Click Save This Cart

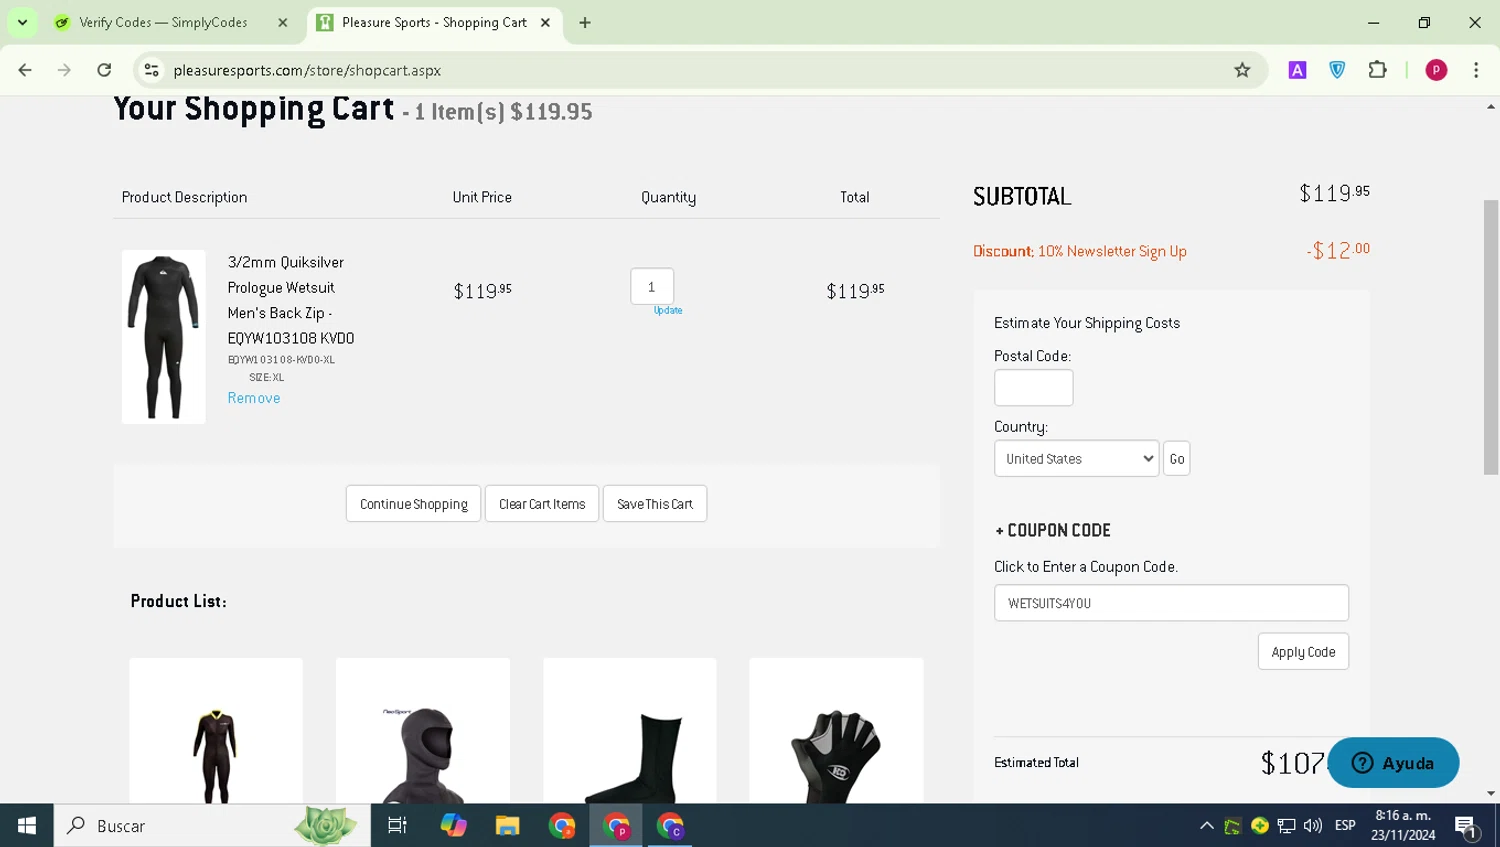[x=655, y=504]
